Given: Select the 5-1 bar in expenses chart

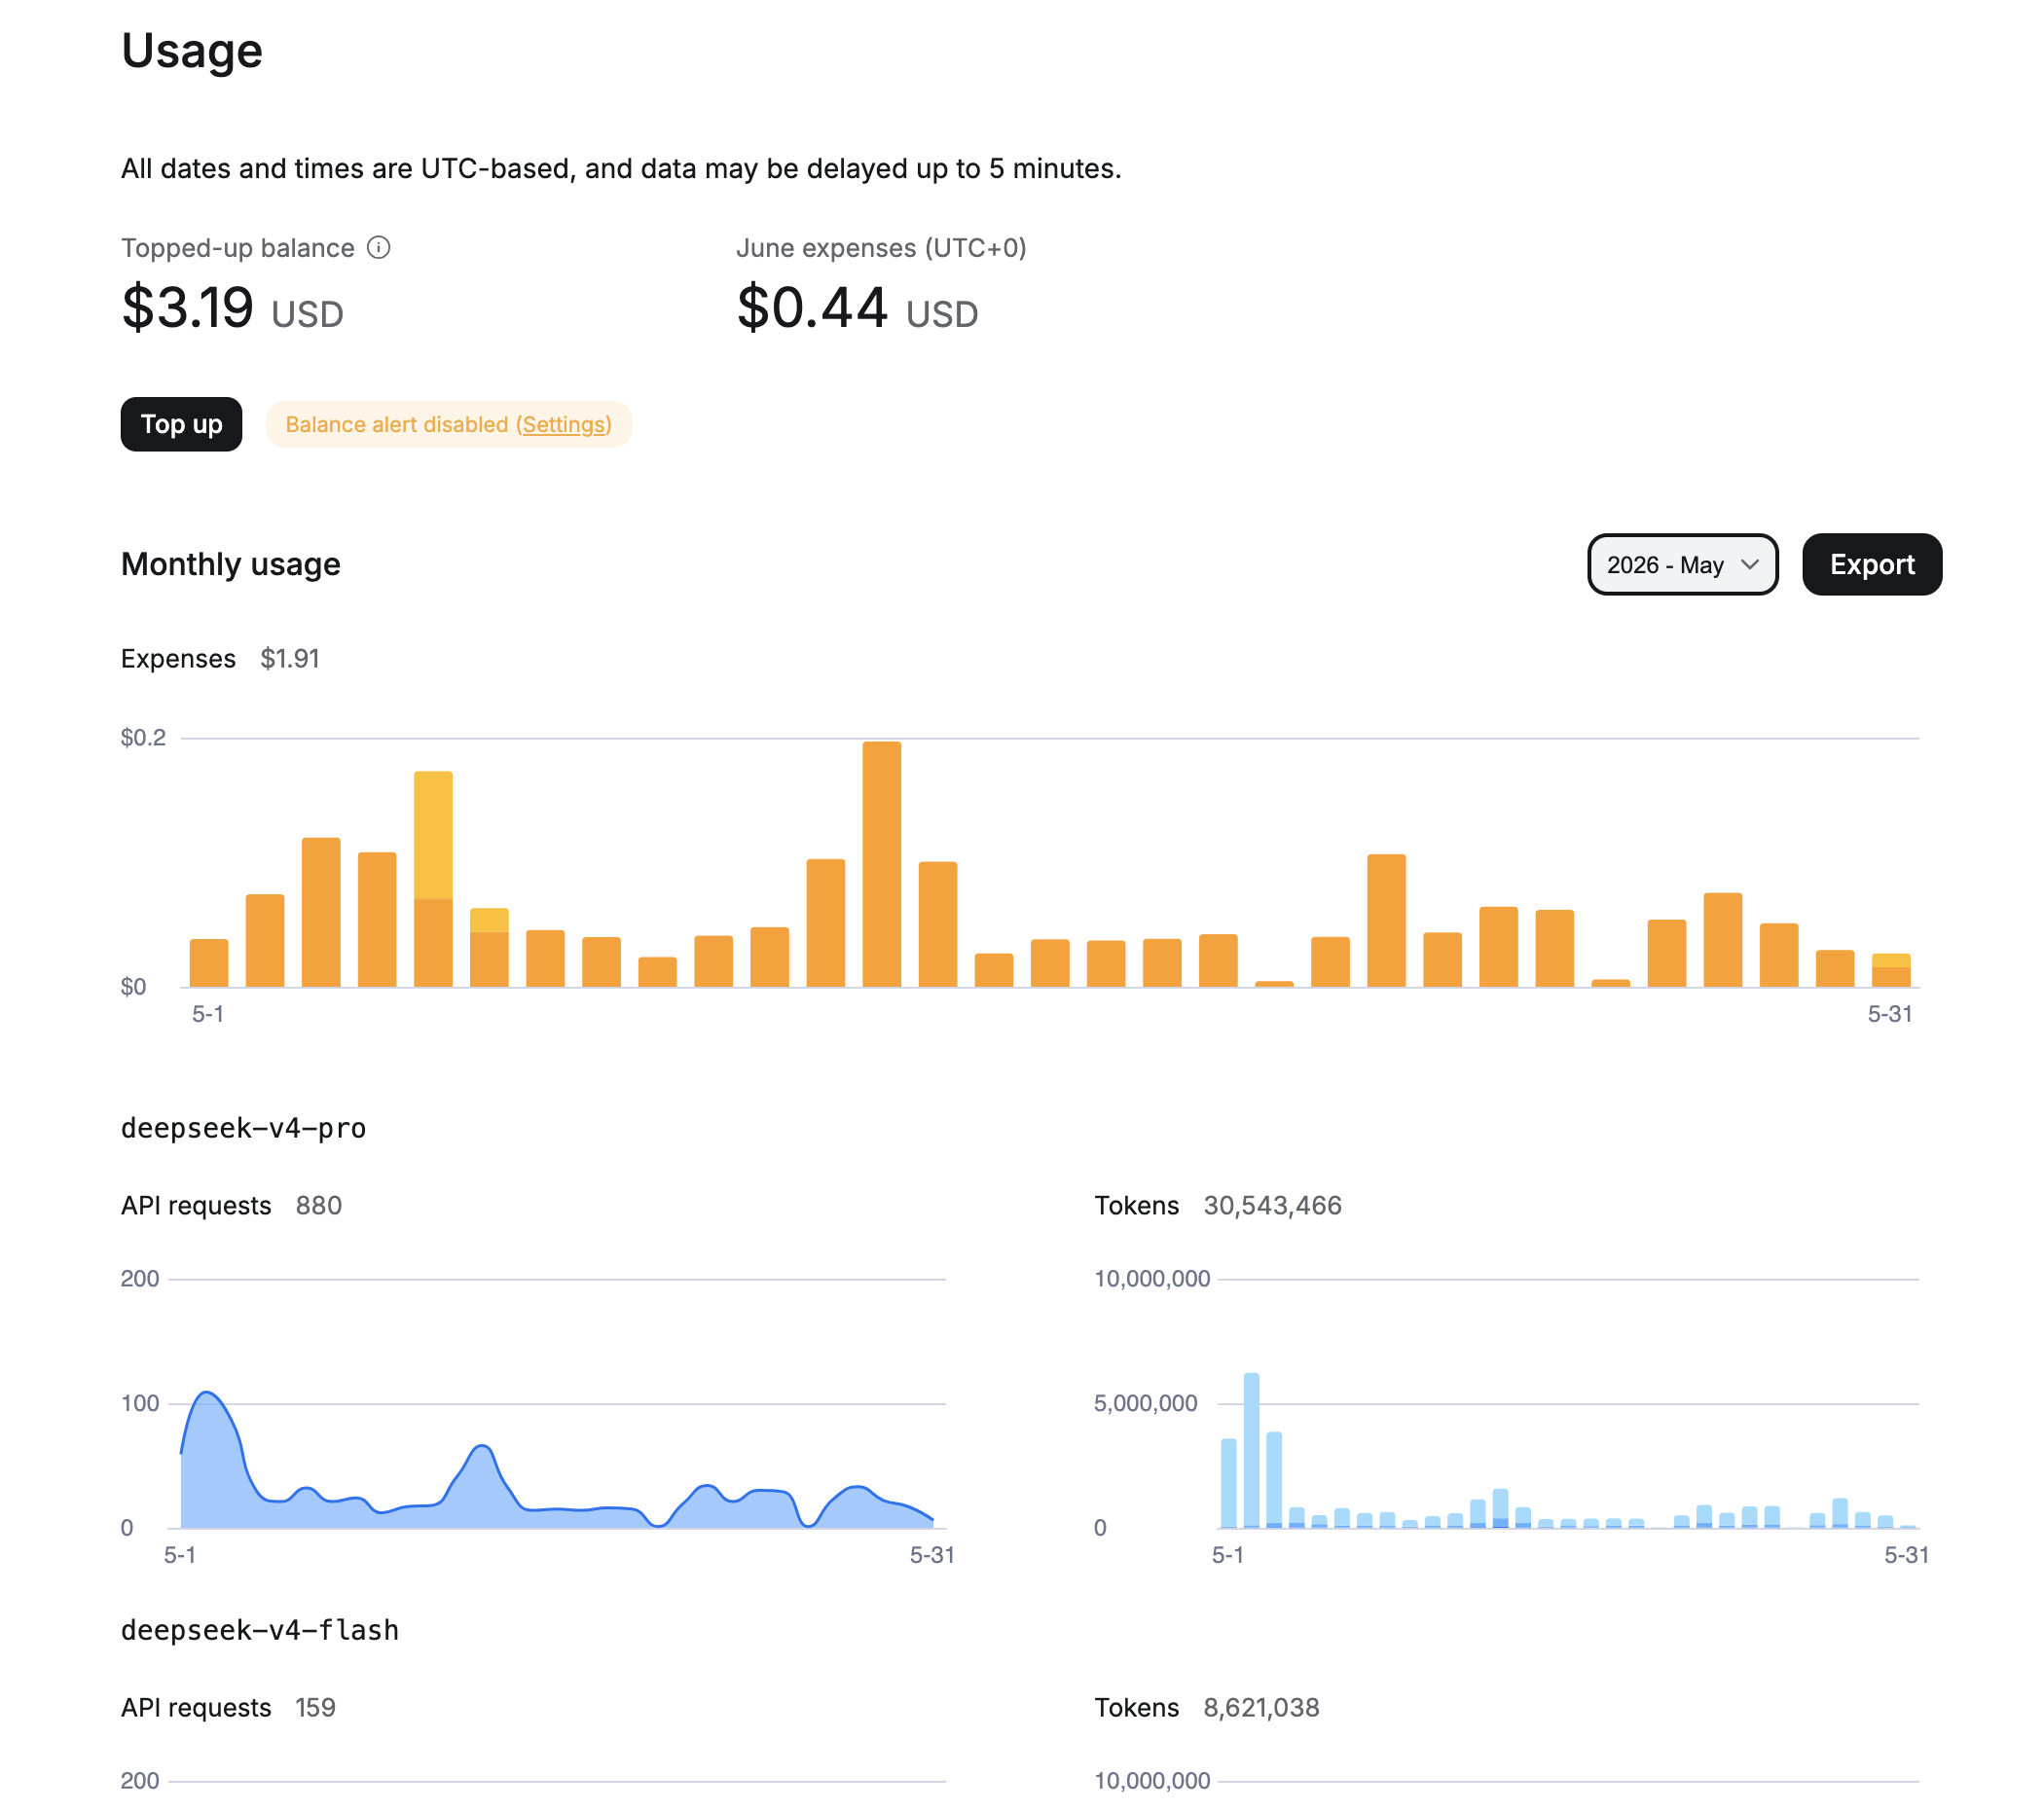Looking at the screenshot, I should click(209, 962).
